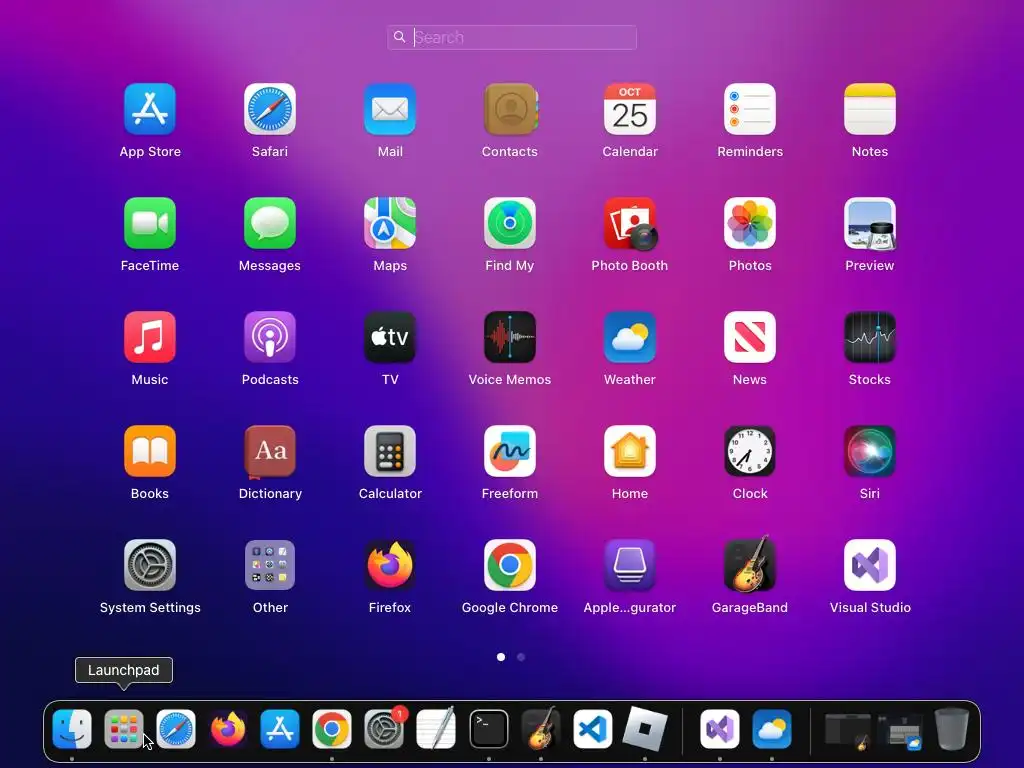Open the Freeform app
The image size is (1024, 768).
(510, 451)
